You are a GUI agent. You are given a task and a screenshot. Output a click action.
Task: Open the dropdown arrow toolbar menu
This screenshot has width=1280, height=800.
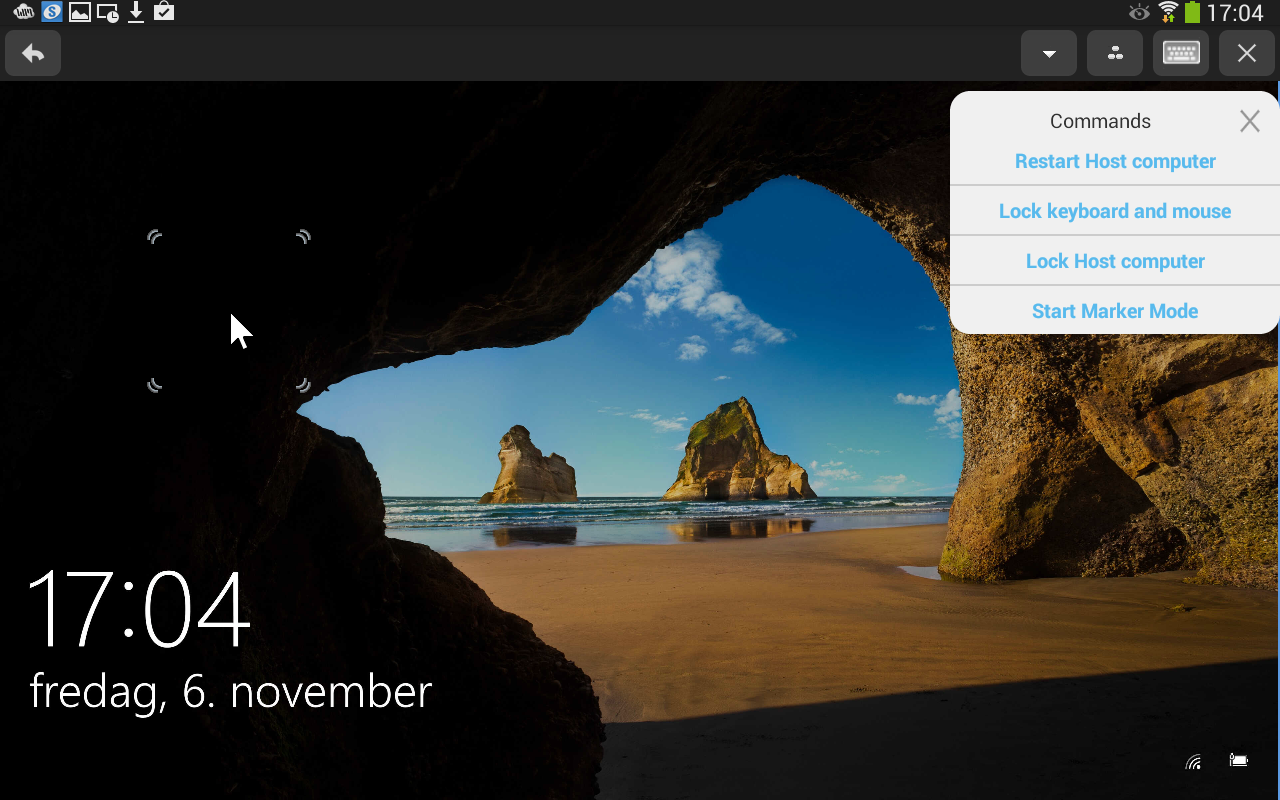tap(1049, 53)
